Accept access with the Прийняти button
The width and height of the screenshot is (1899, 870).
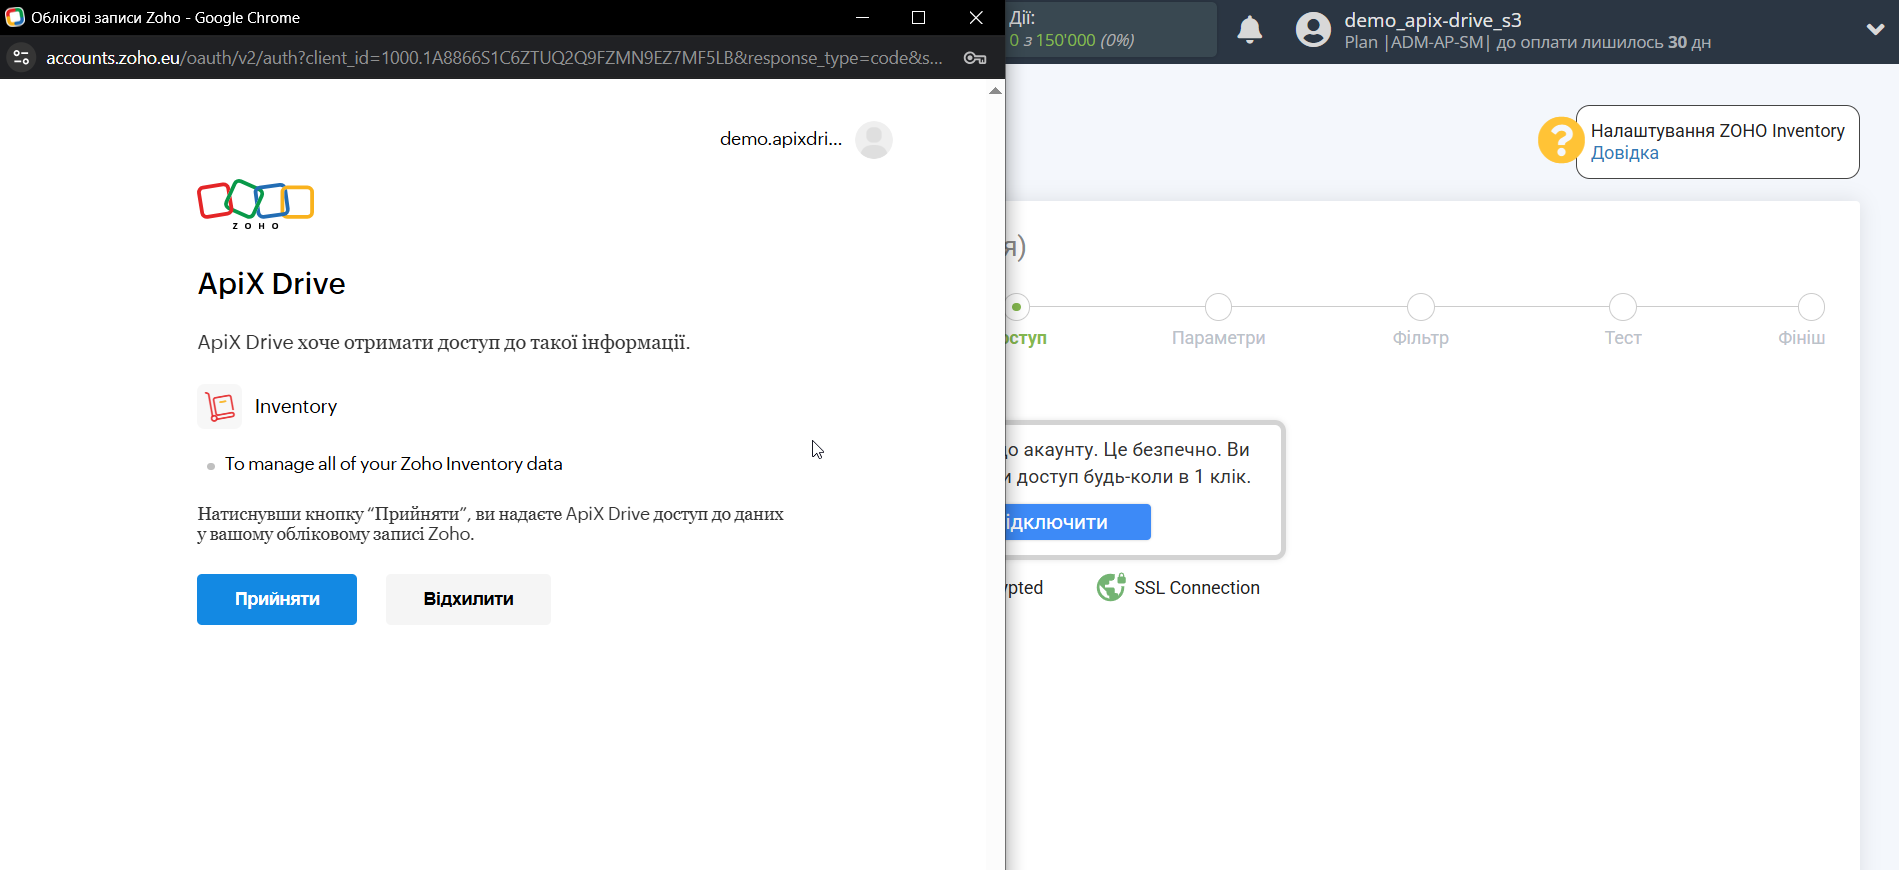(277, 599)
